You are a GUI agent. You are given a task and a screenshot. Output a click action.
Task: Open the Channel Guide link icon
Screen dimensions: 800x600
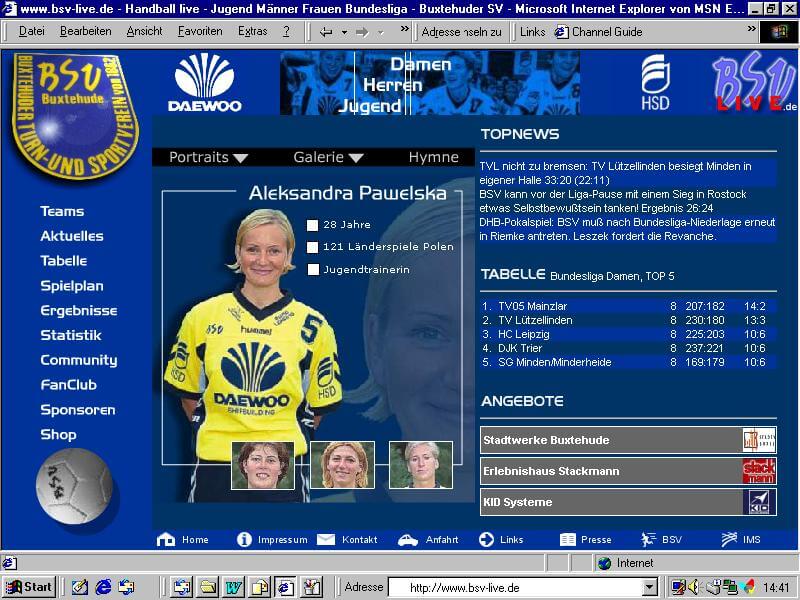coord(561,32)
